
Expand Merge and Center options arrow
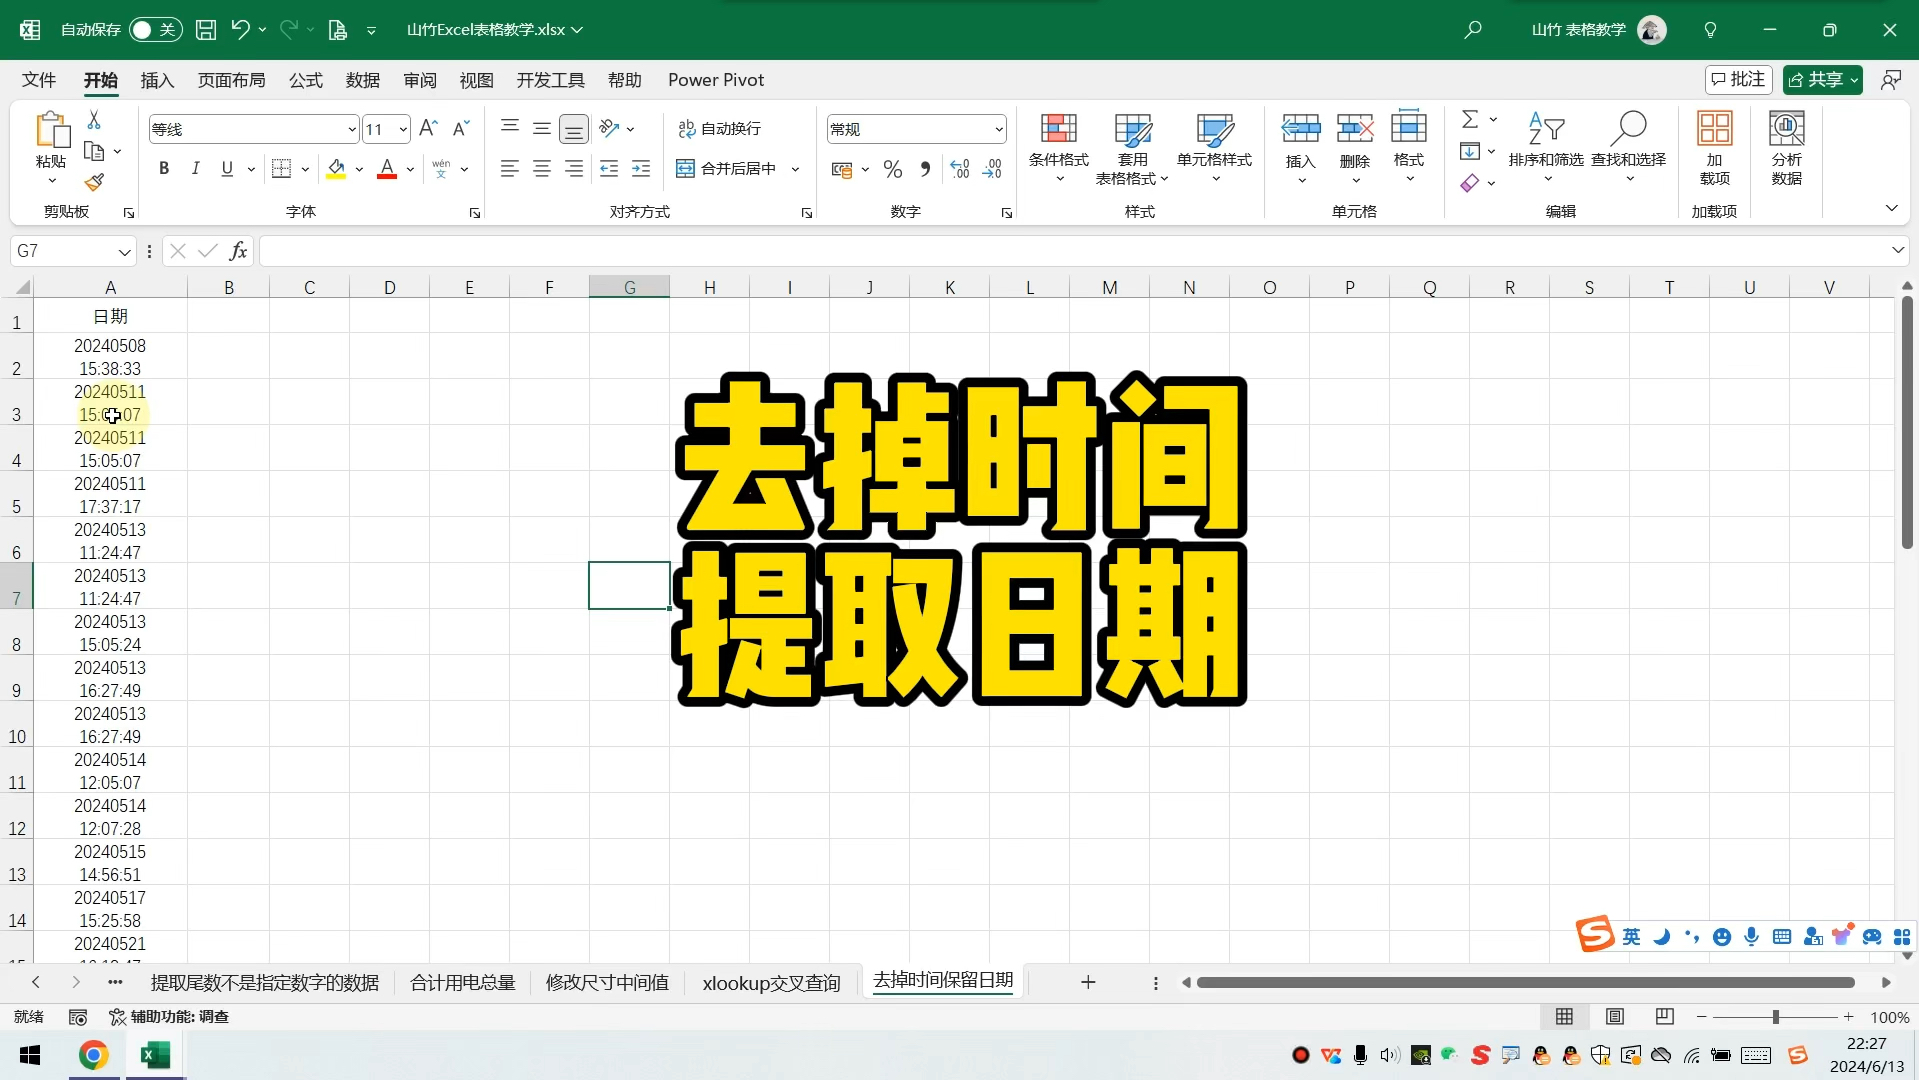[796, 169]
